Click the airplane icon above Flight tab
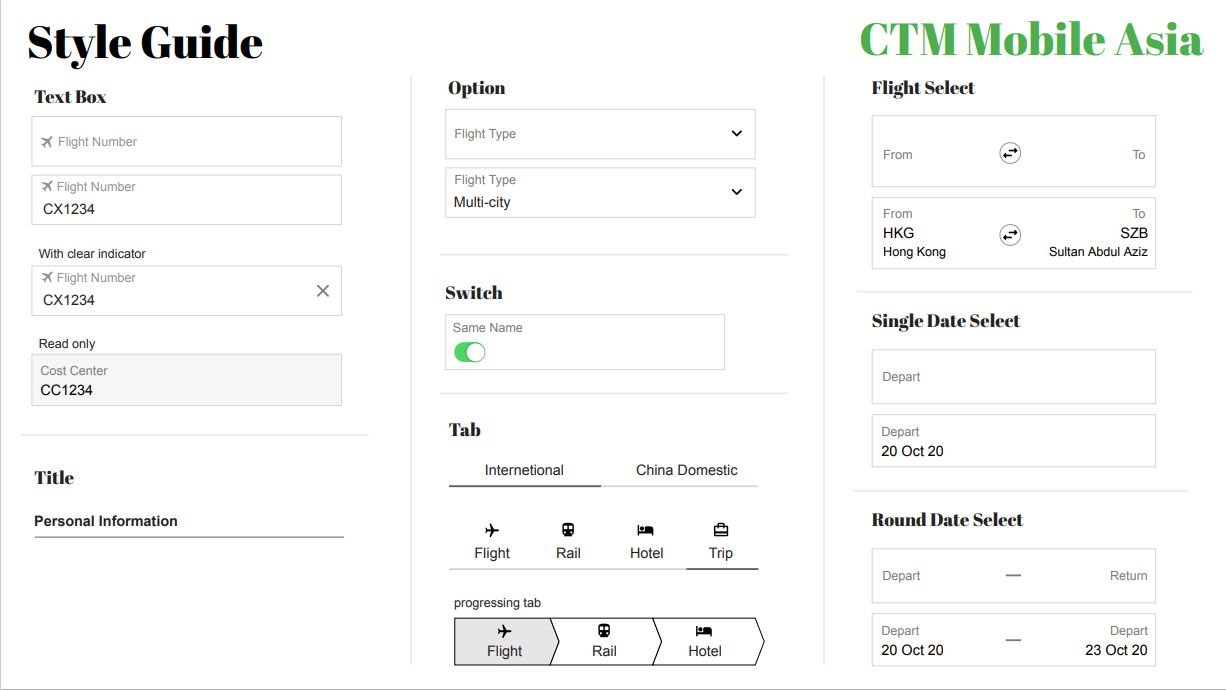 pyautogui.click(x=491, y=530)
